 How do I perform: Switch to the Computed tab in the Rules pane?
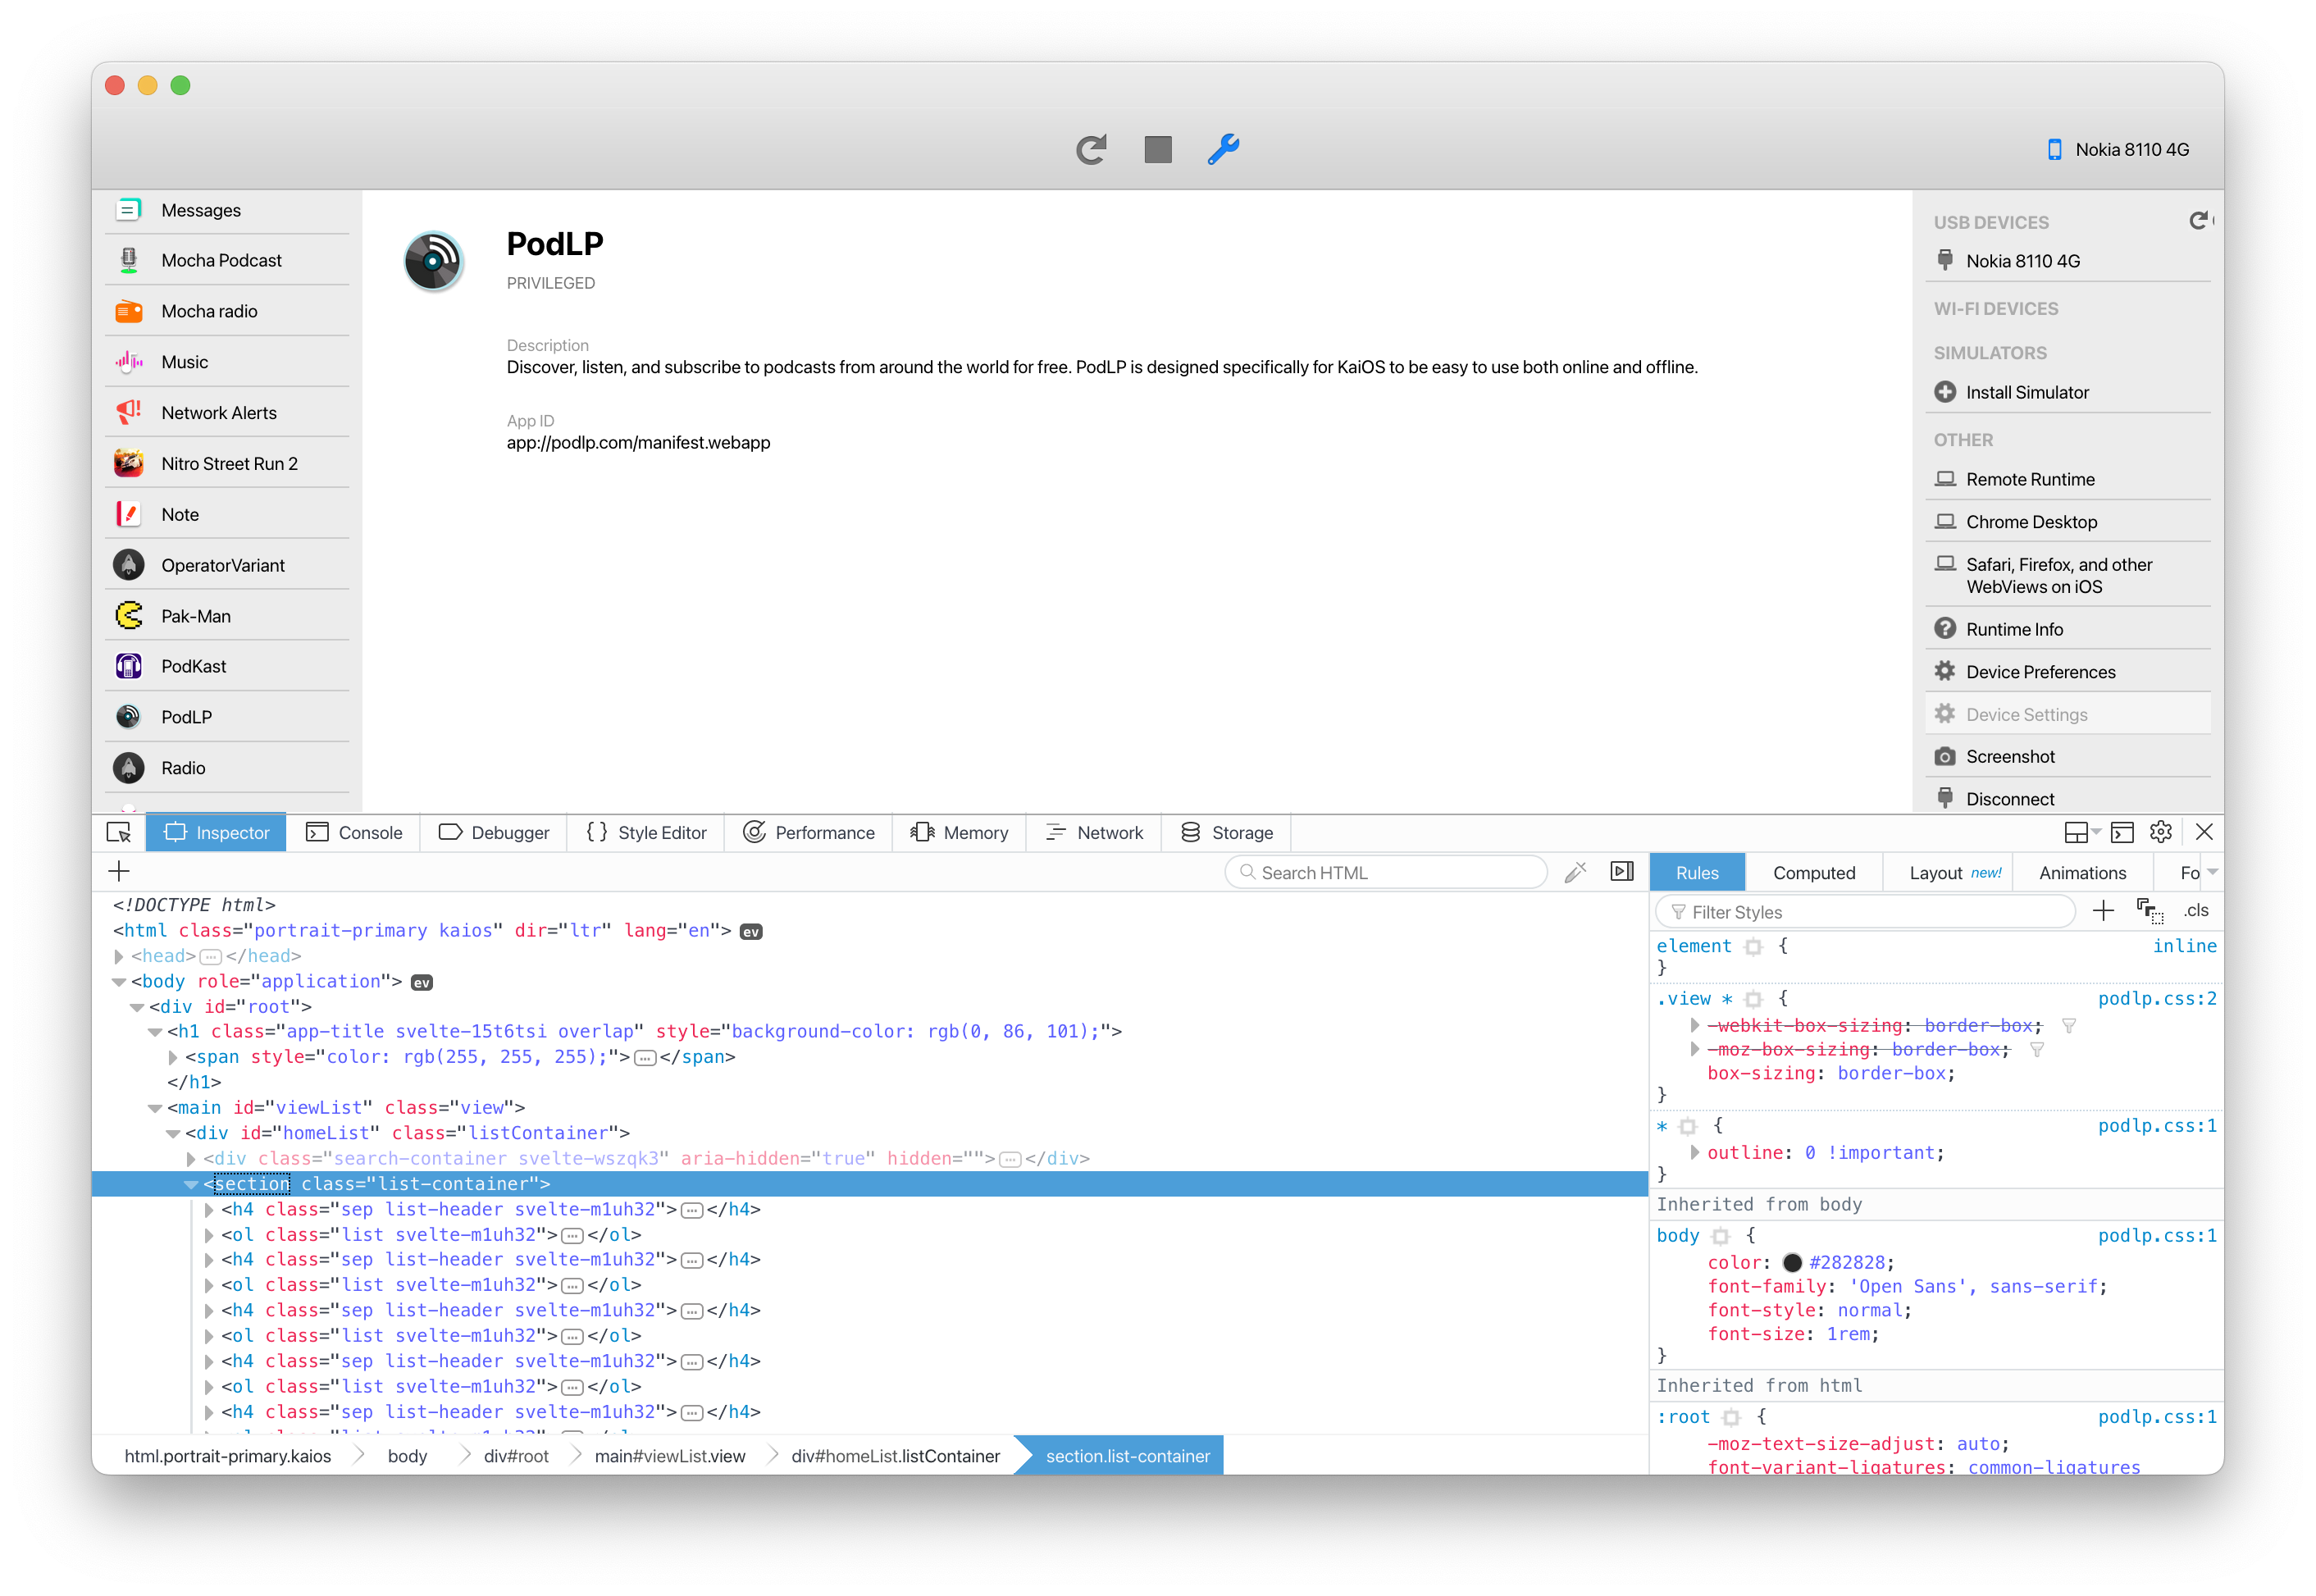tap(1814, 872)
